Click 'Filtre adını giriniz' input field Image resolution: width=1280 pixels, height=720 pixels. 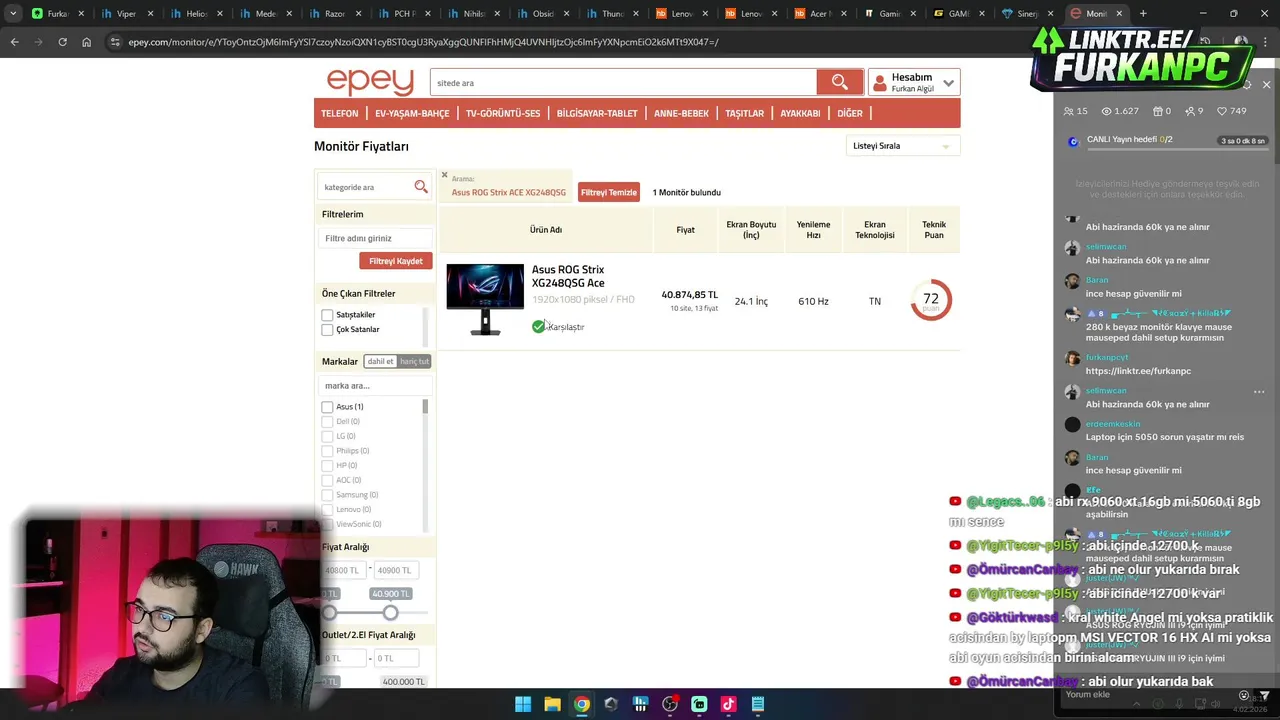click(376, 238)
